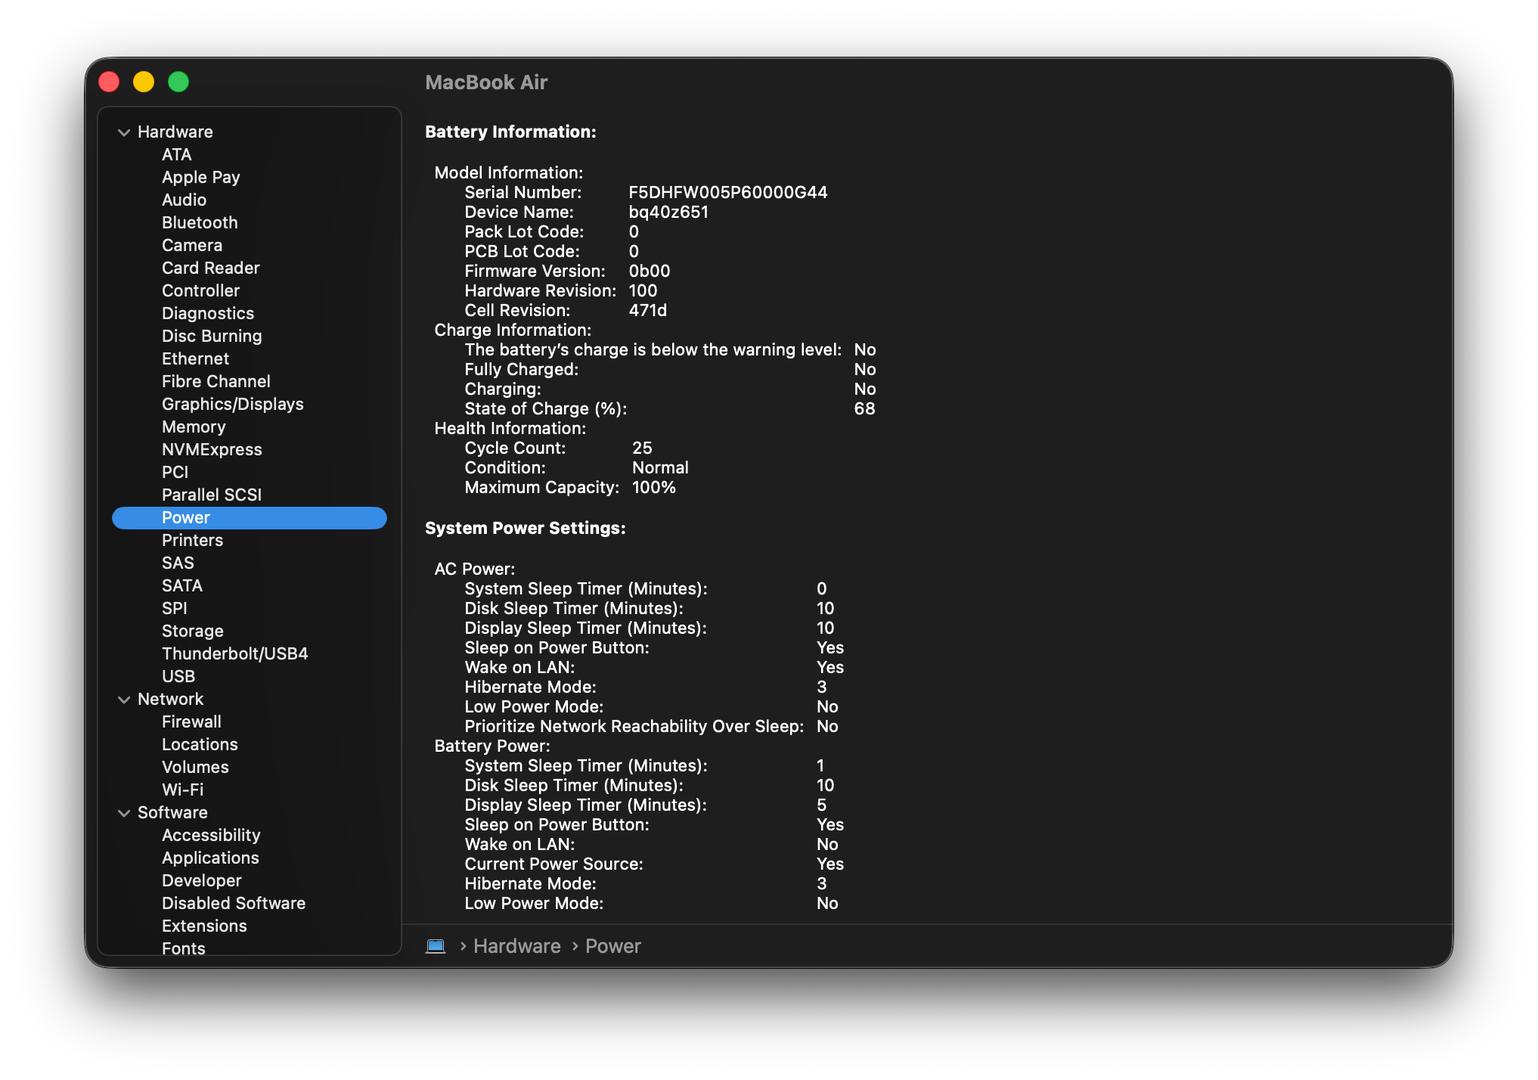Collapse the Hardware section chevron
This screenshot has height=1080, width=1538.
124,132
